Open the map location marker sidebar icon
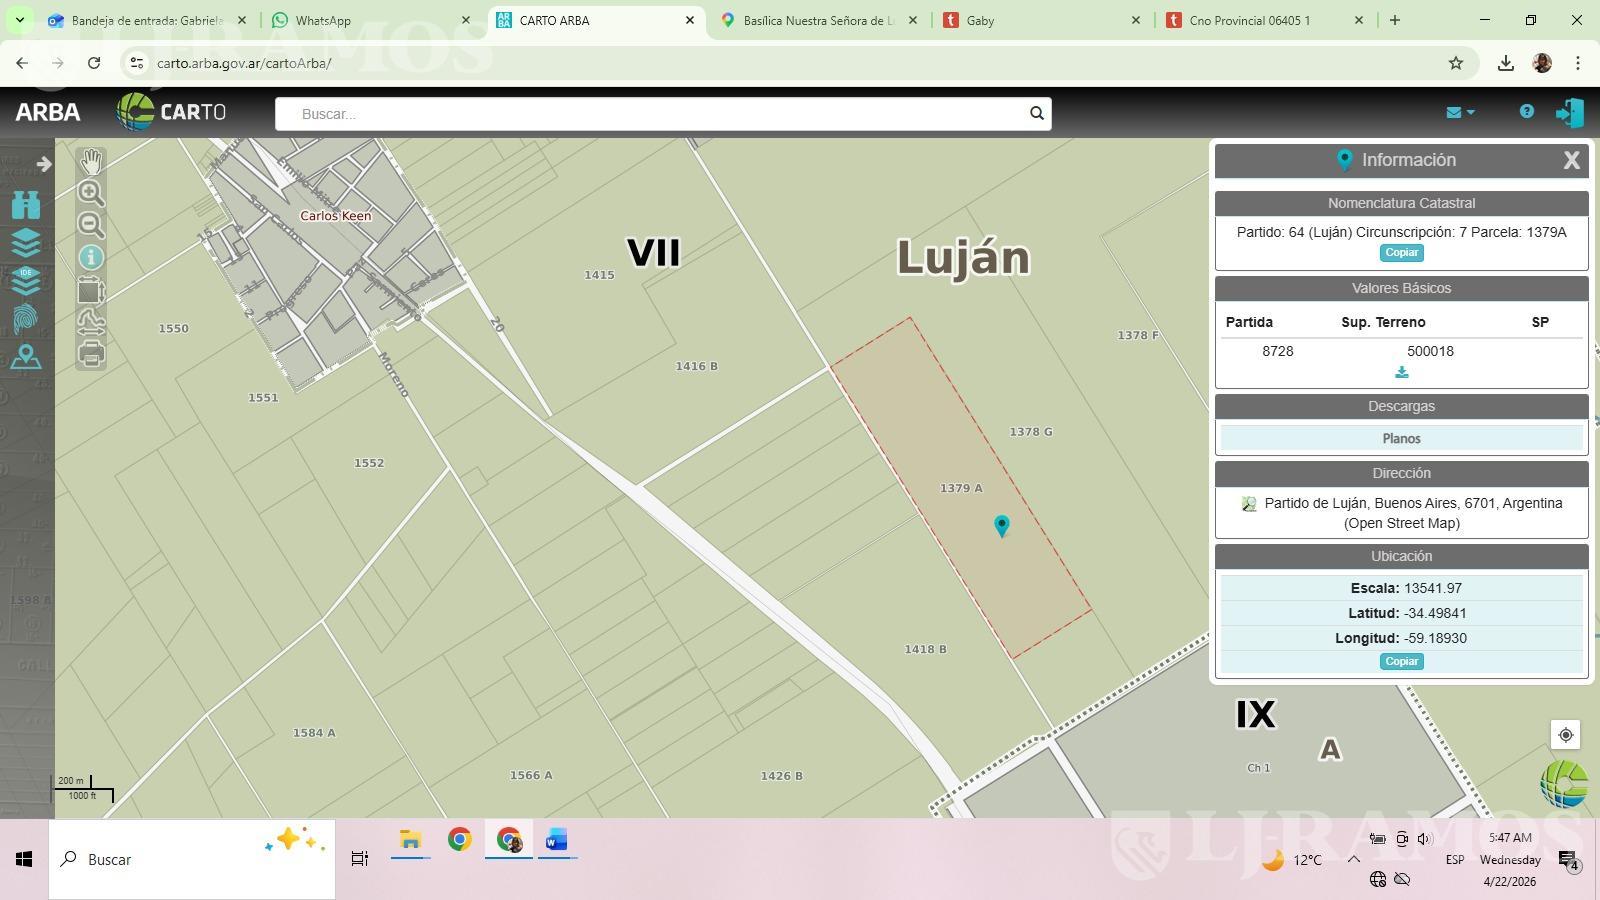 [26, 357]
